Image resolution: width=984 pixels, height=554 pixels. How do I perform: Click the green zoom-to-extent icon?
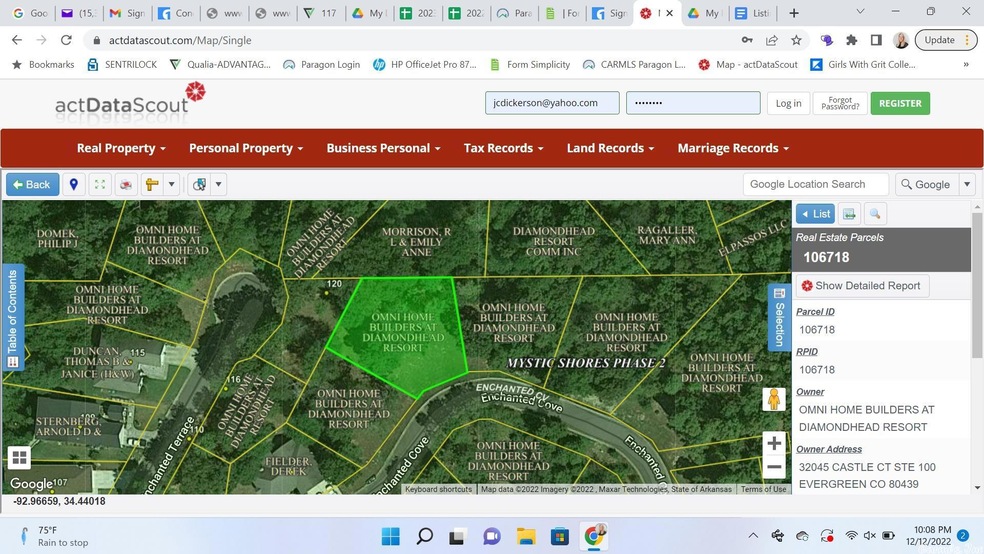pyautogui.click(x=99, y=184)
